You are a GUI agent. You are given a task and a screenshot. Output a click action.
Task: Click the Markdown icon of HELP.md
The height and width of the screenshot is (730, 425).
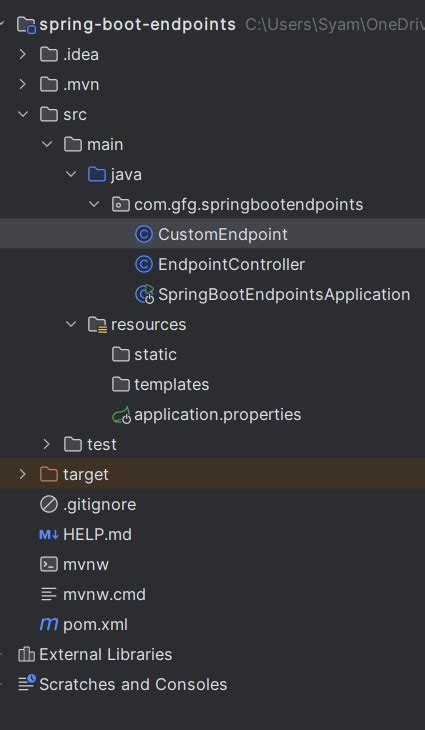(49, 534)
